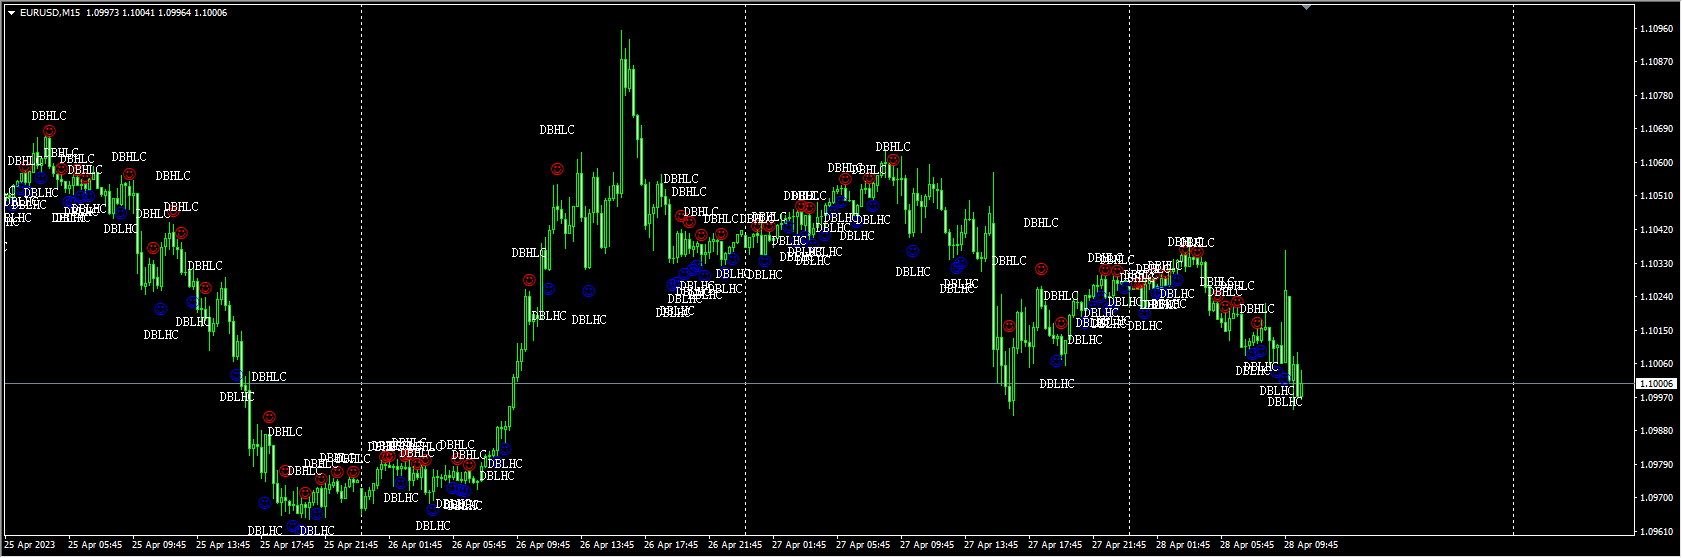Open the chart menu arrow beside EURUSD,M15
This screenshot has width=1682, height=558.
(x=11, y=13)
